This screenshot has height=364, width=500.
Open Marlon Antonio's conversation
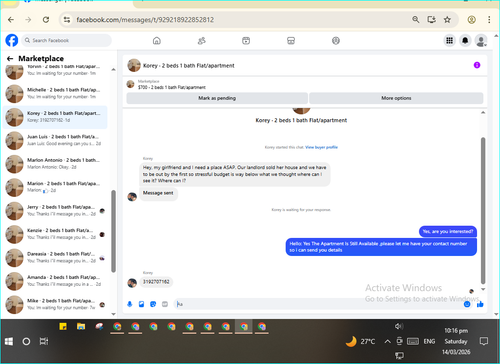[55, 164]
